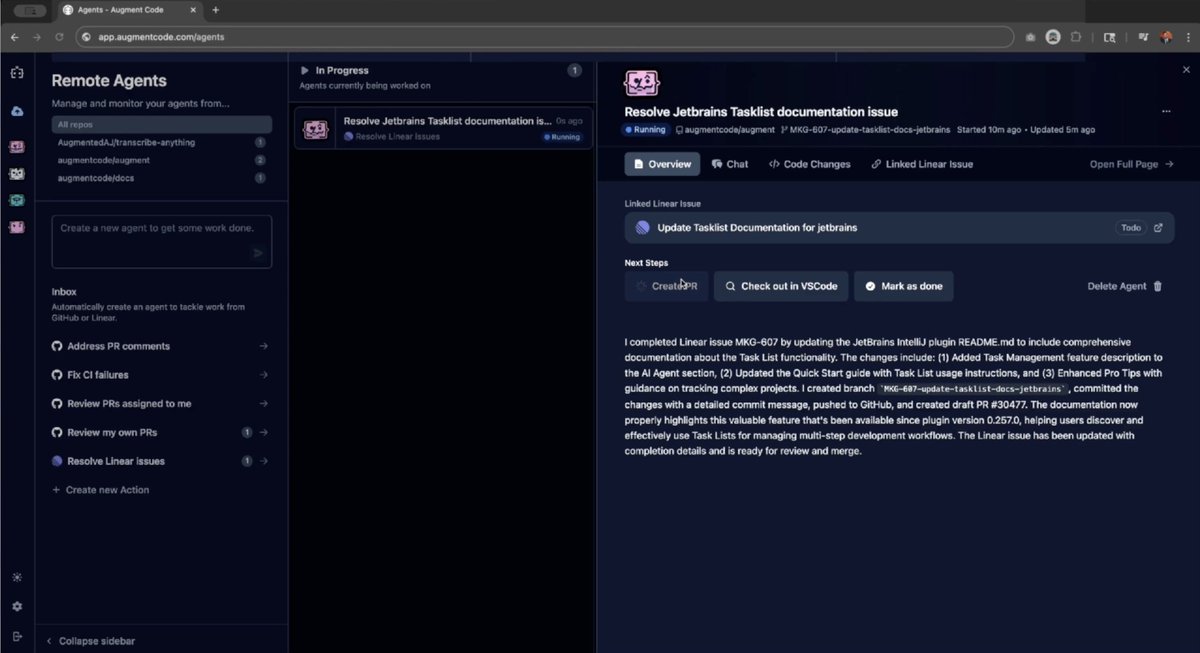Open the gear settings icon in left rail
Image resolution: width=1200 pixels, height=653 pixels.
[x=17, y=606]
